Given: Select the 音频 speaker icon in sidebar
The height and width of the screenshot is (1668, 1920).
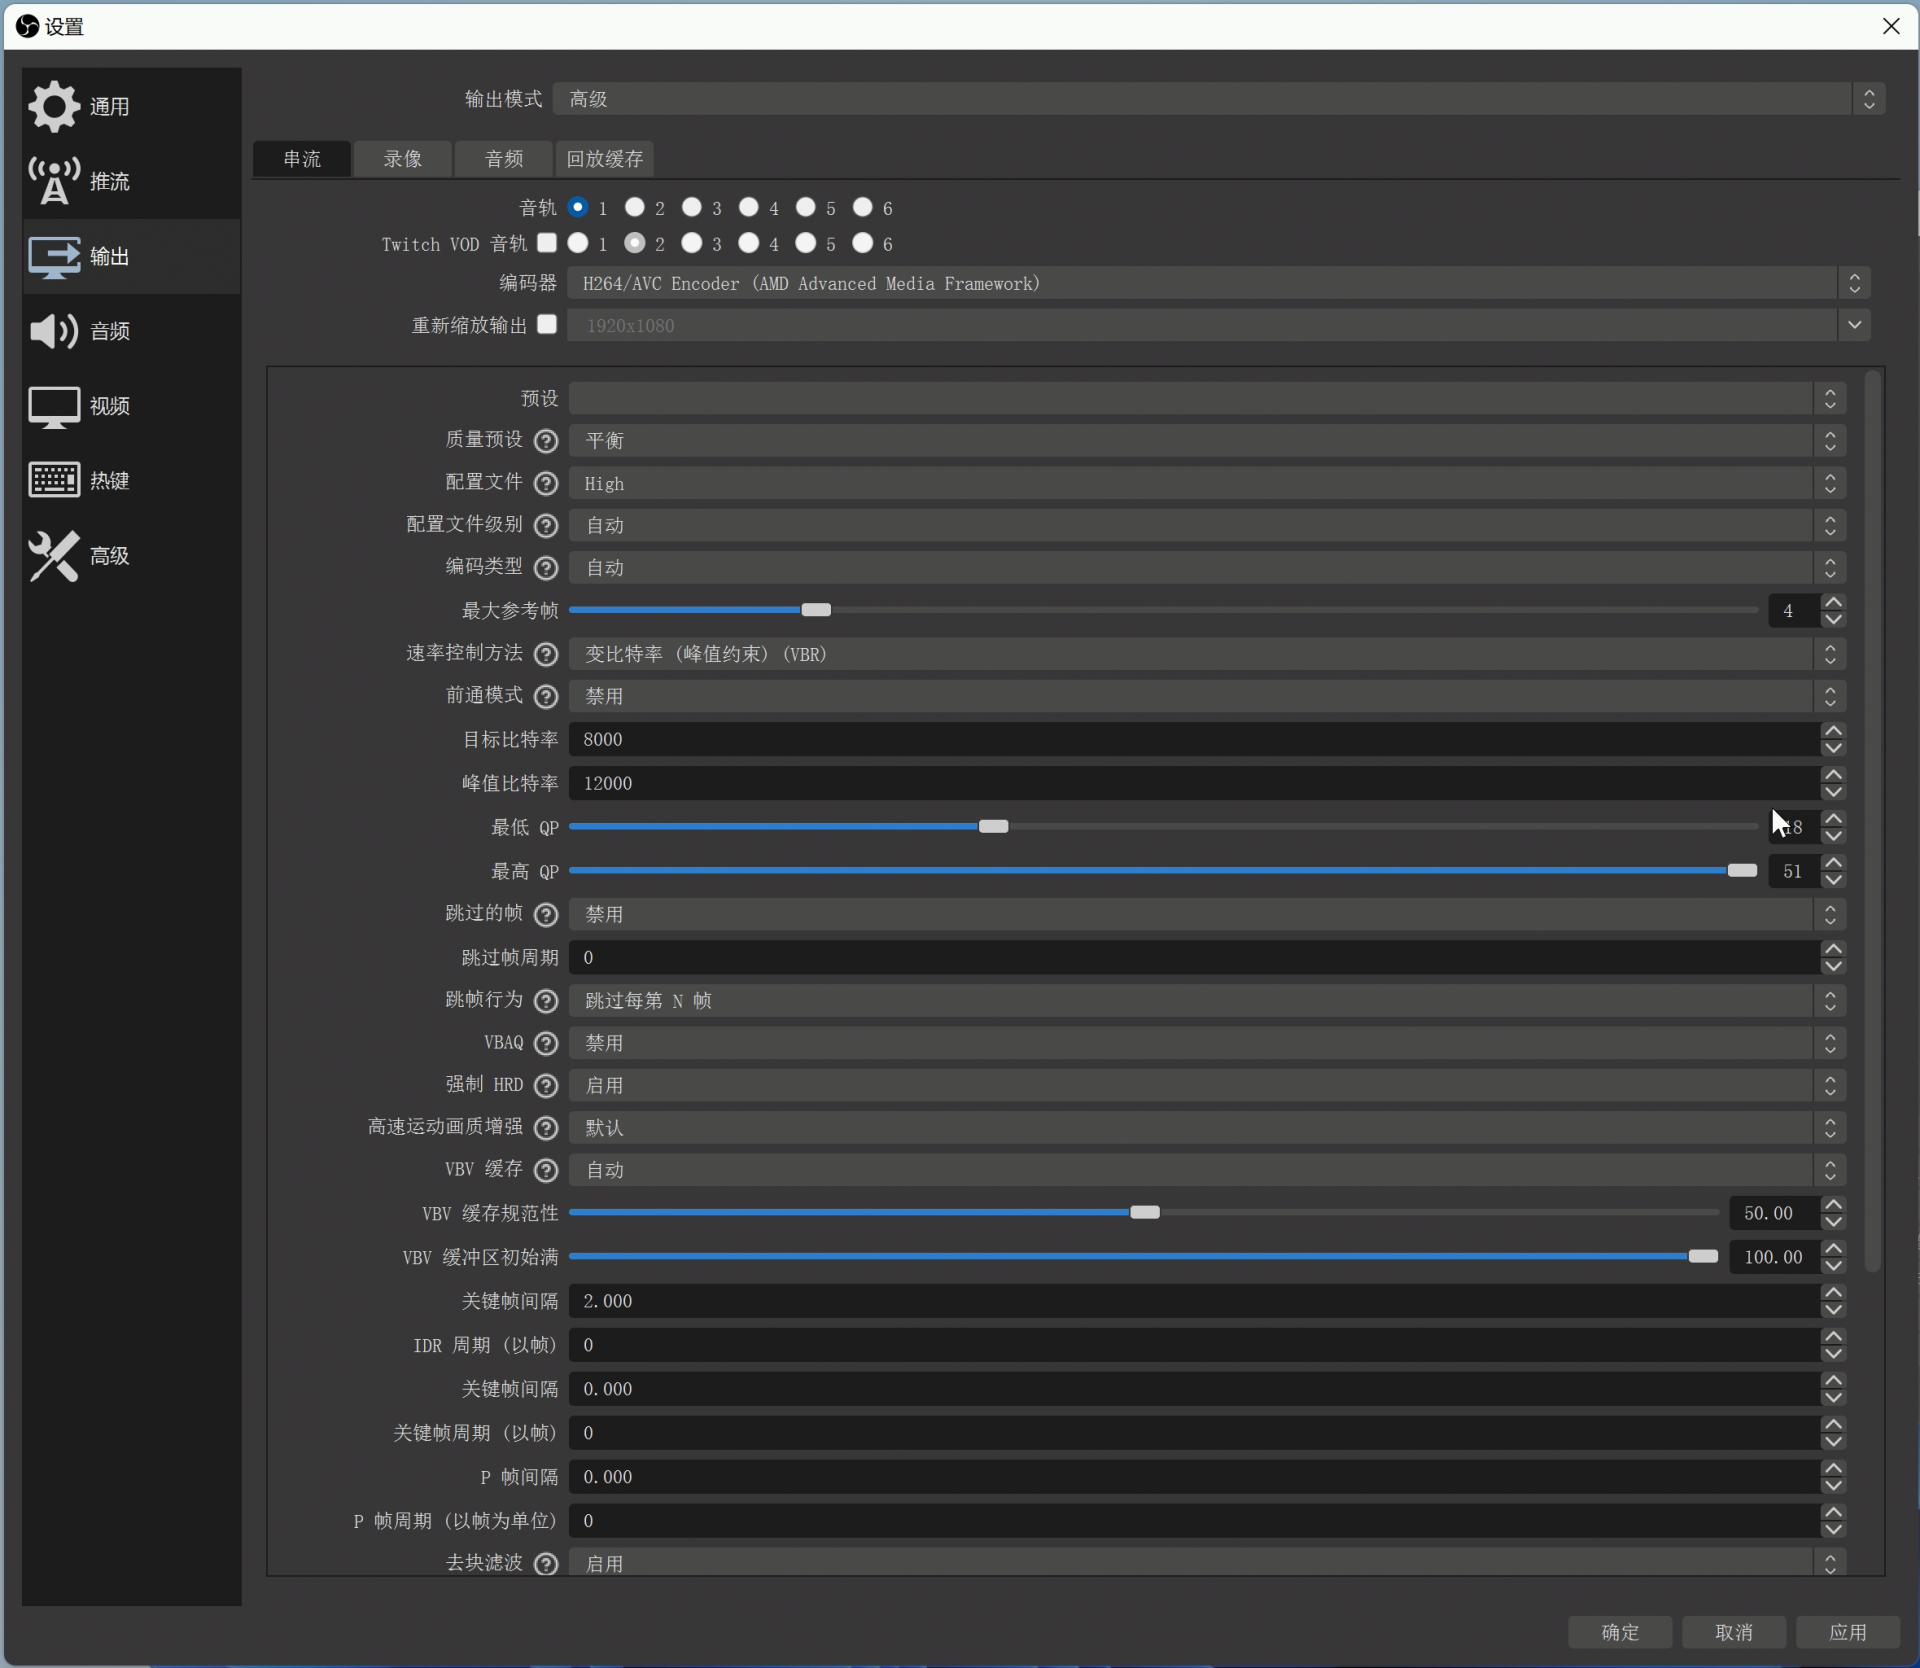Looking at the screenshot, I should pyautogui.click(x=54, y=331).
